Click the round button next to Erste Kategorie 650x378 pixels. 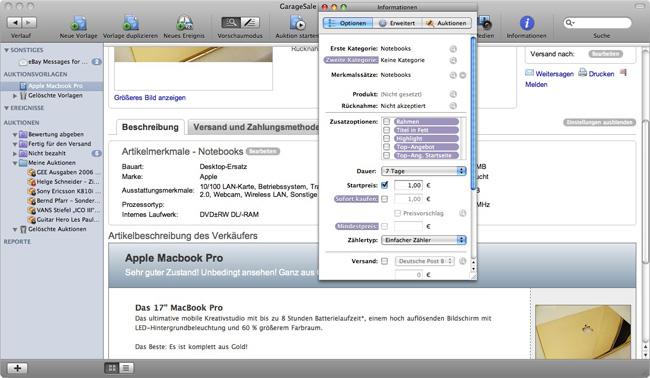pyautogui.click(x=453, y=49)
